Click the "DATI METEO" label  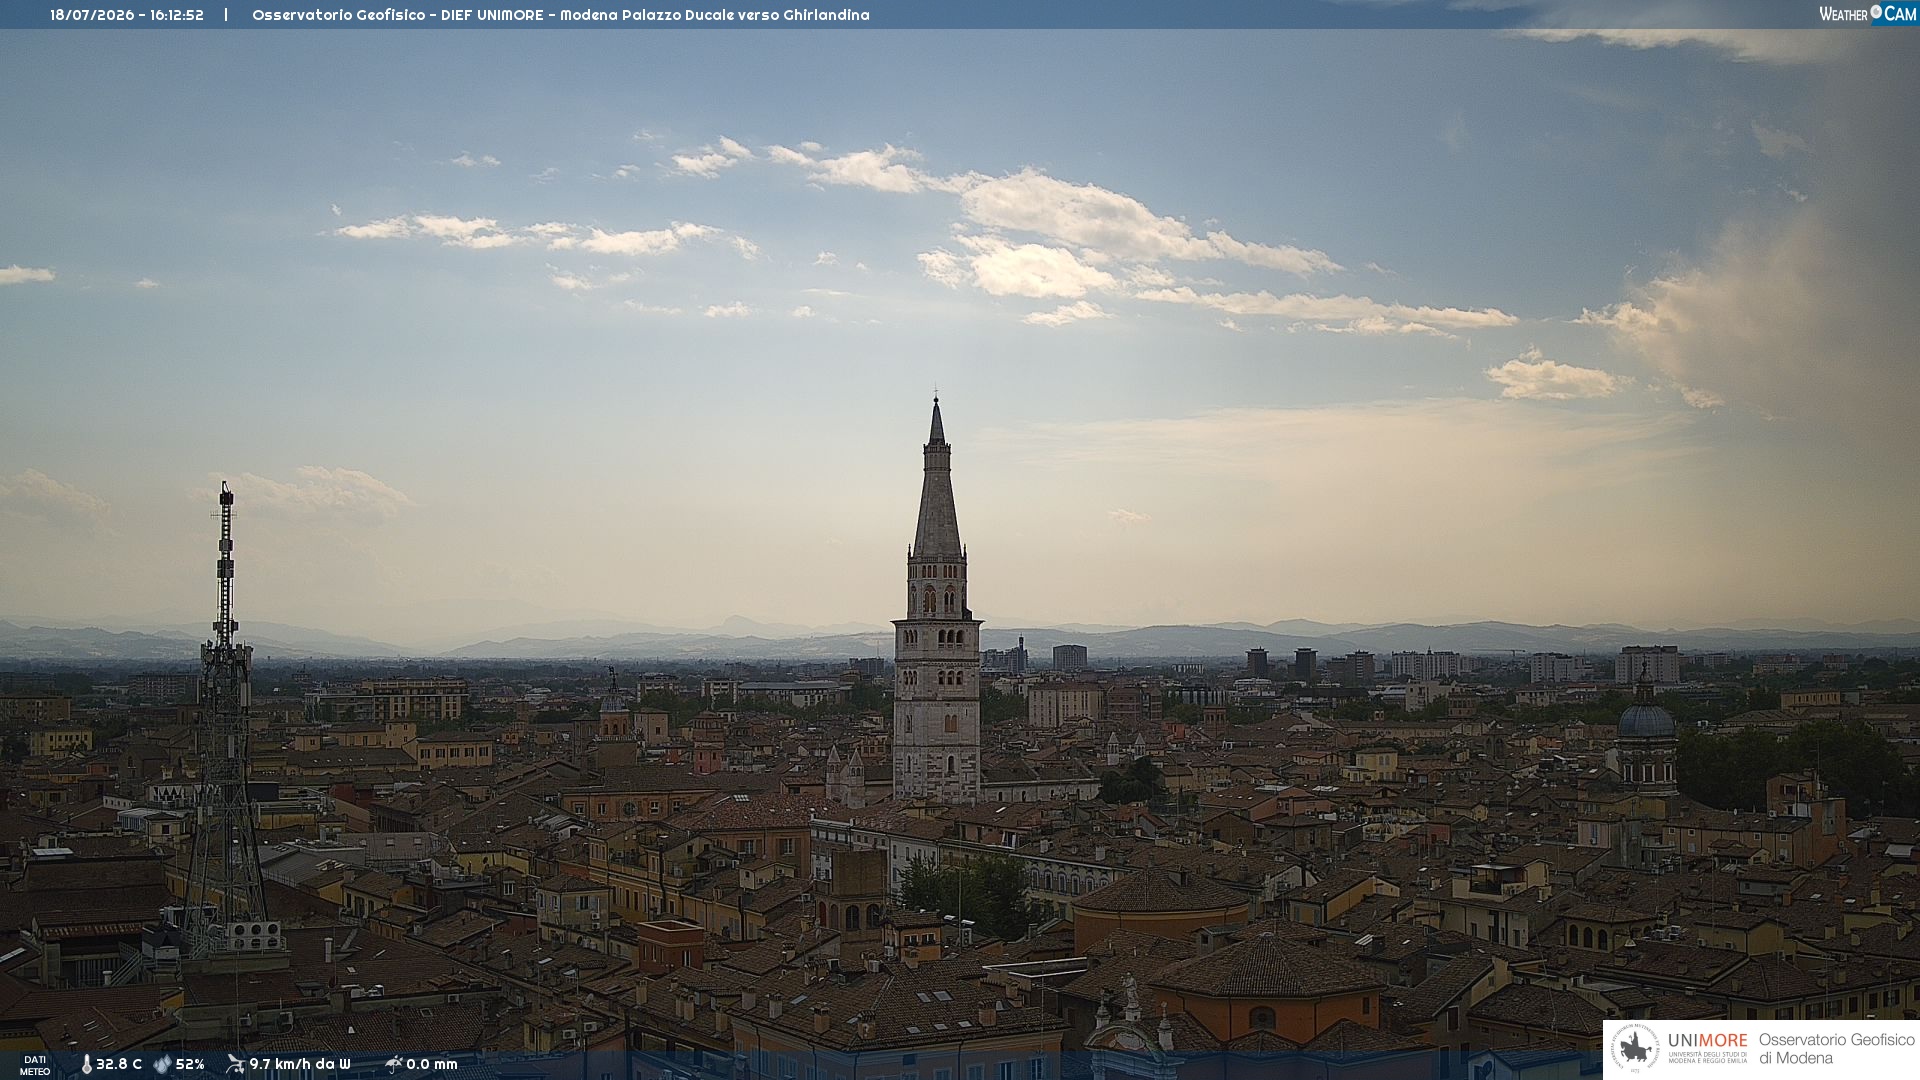[35, 1066]
